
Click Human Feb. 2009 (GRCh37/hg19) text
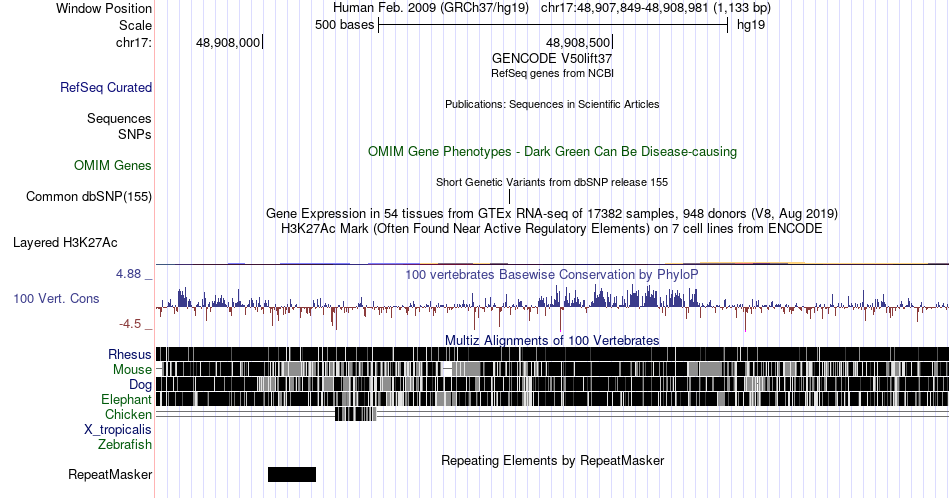431,8
